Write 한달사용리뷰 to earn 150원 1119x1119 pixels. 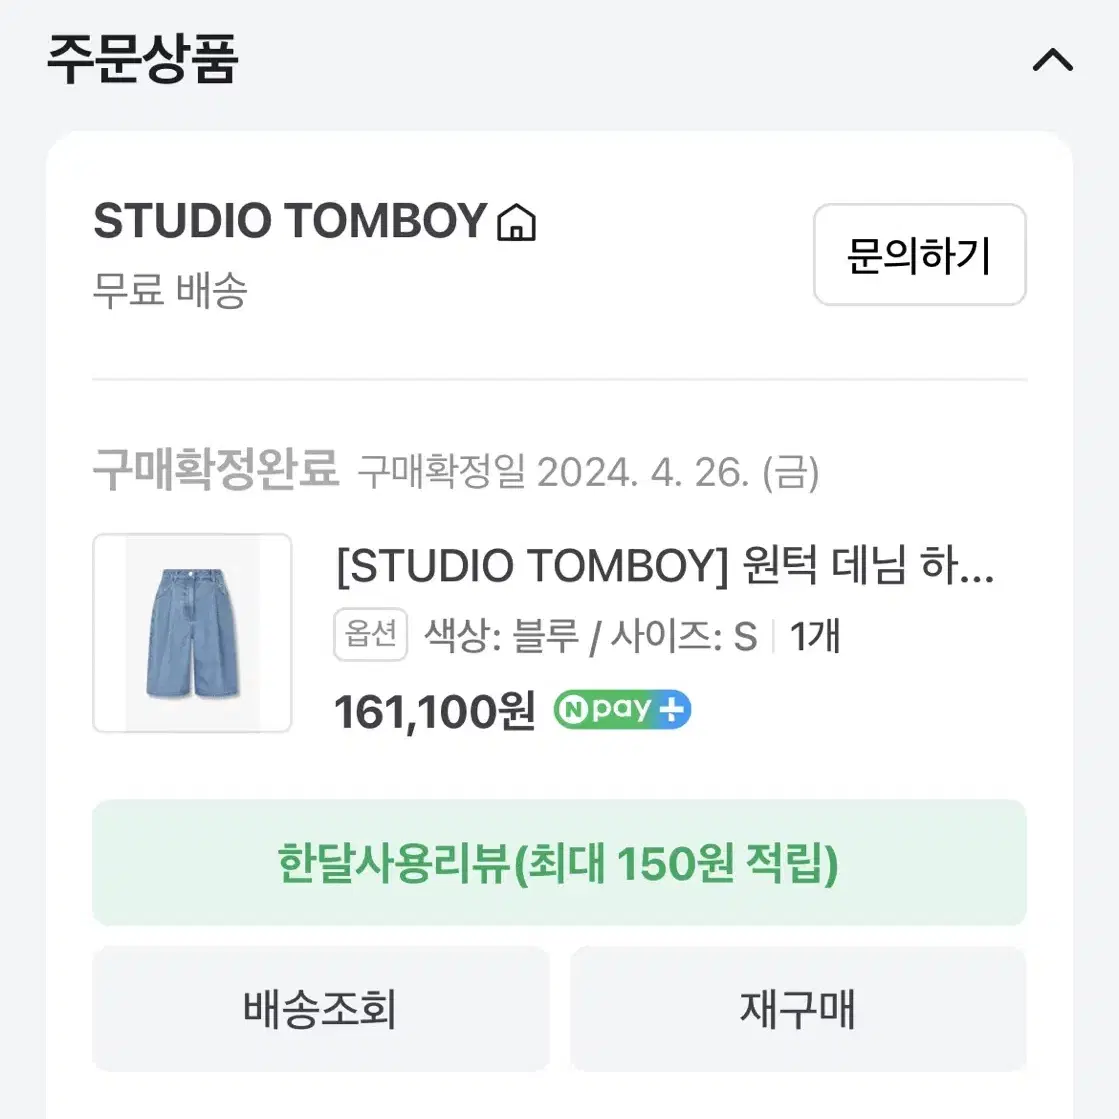tap(559, 863)
